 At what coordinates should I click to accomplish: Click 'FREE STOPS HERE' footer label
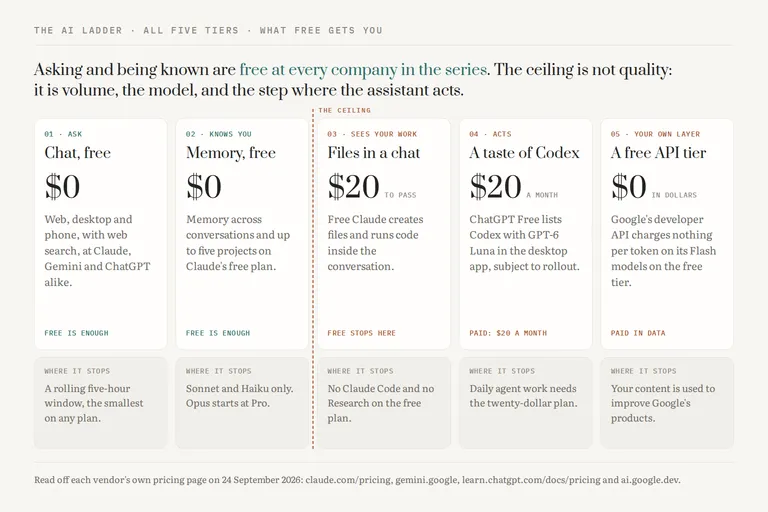coord(361,333)
